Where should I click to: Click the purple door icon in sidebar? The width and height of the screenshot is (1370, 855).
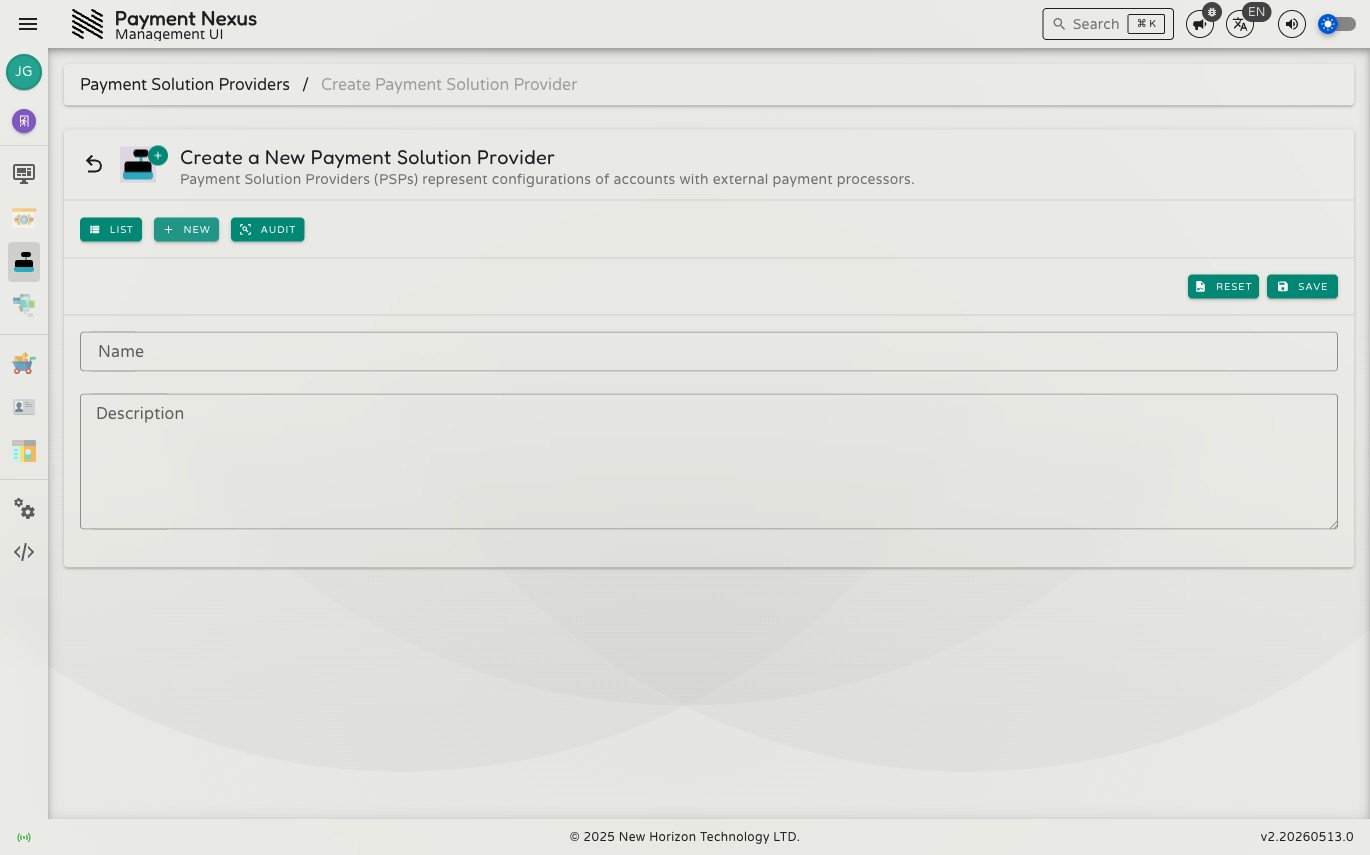click(24, 121)
